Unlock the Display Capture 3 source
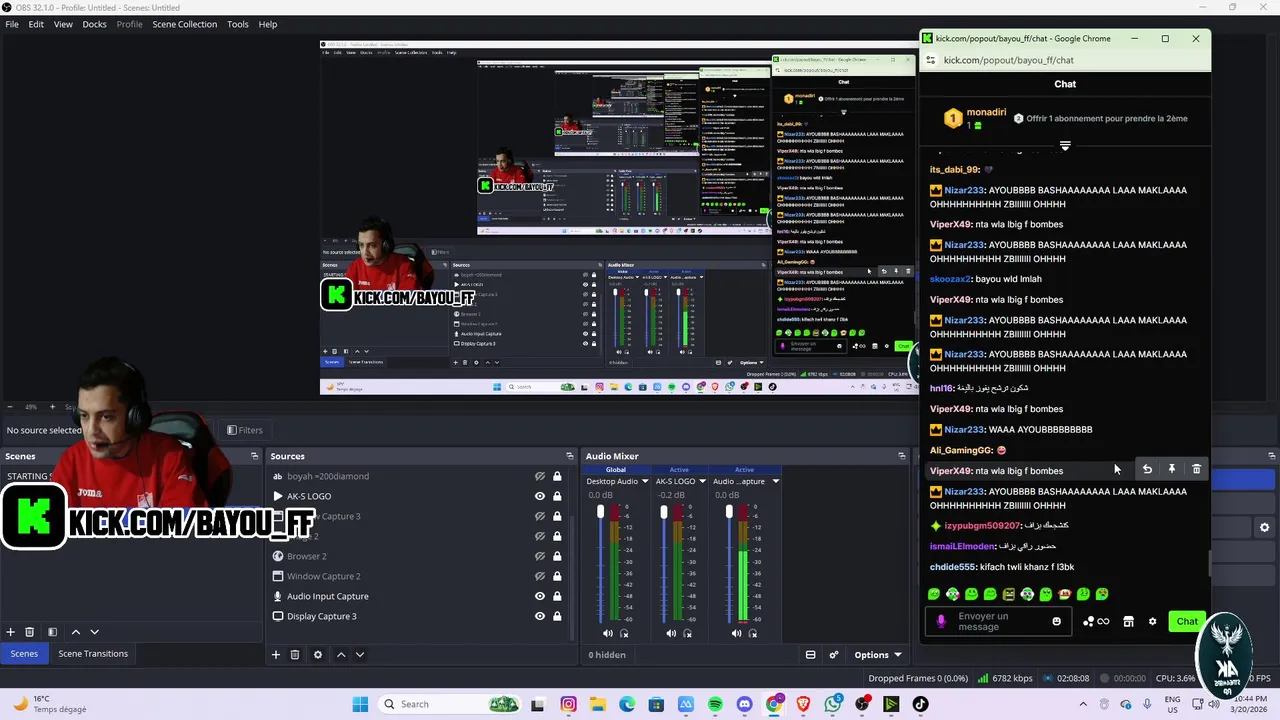 [557, 616]
